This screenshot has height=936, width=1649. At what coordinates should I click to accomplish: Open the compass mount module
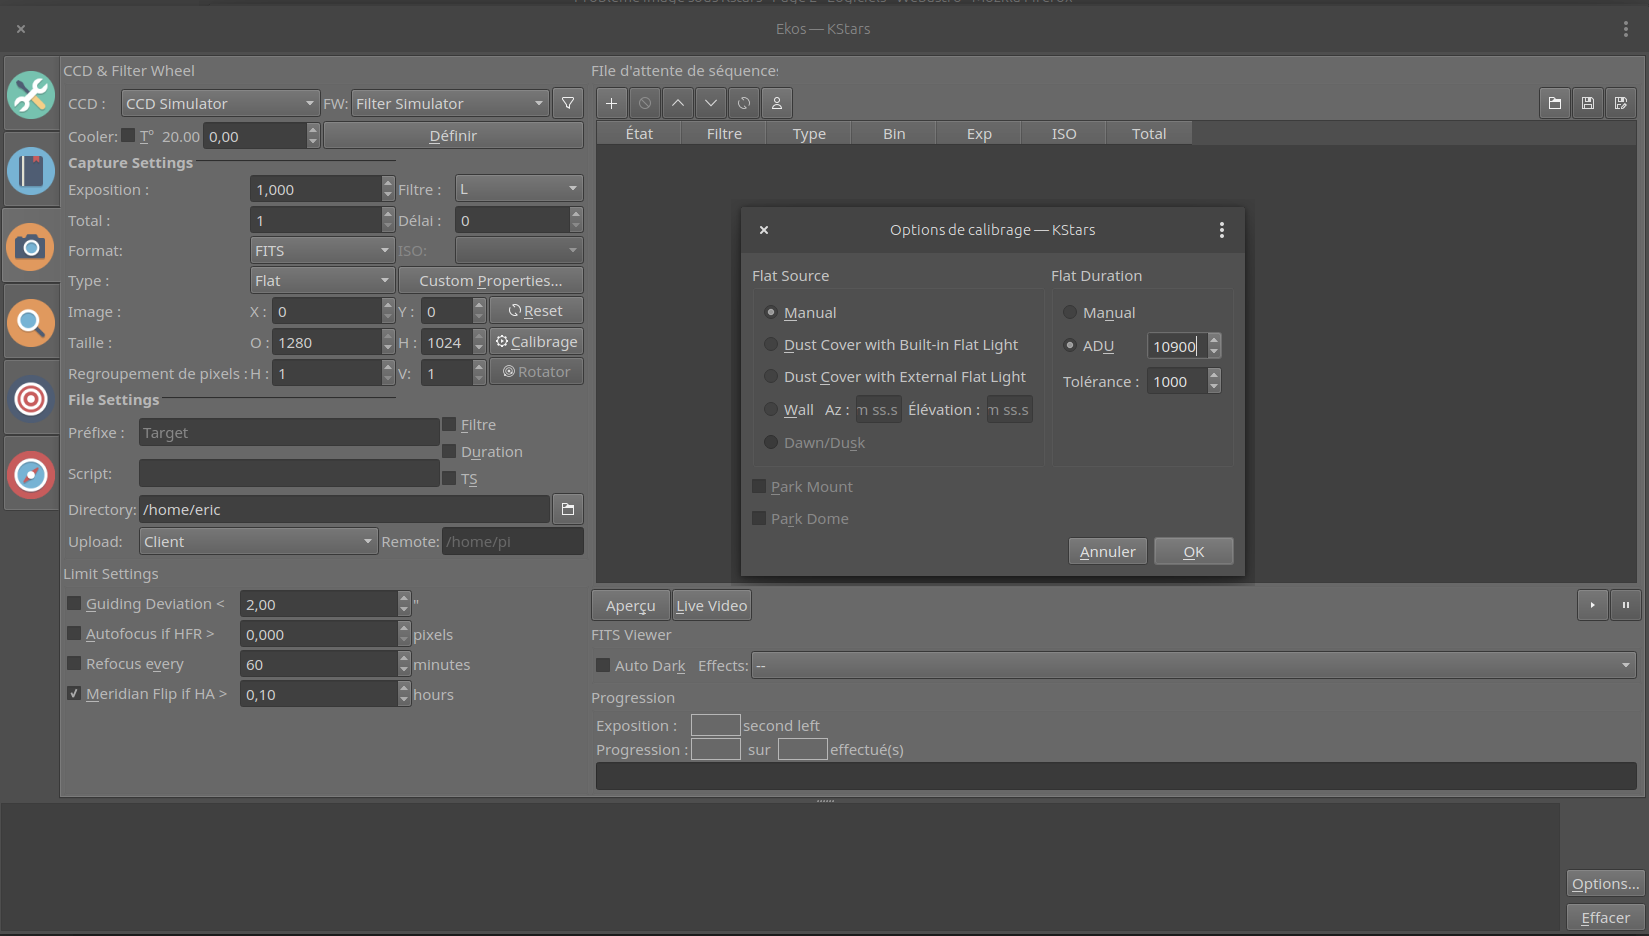(31, 475)
